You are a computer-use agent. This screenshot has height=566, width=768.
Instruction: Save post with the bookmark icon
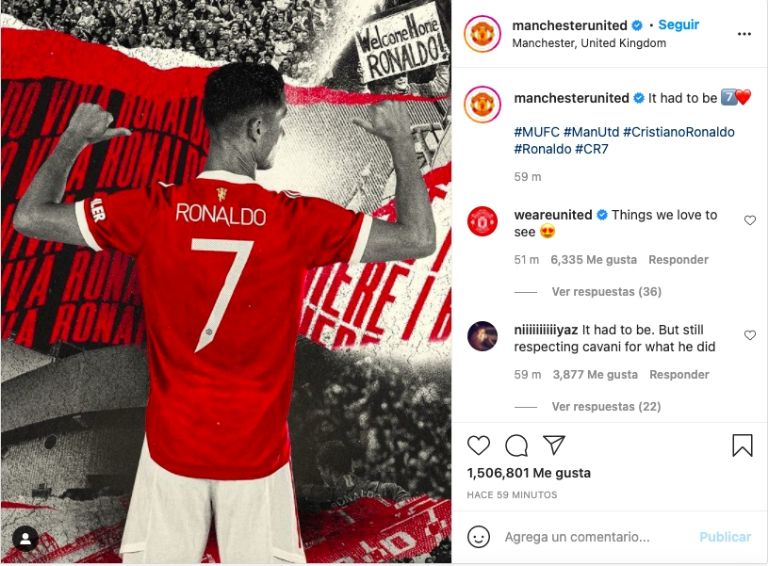742,446
